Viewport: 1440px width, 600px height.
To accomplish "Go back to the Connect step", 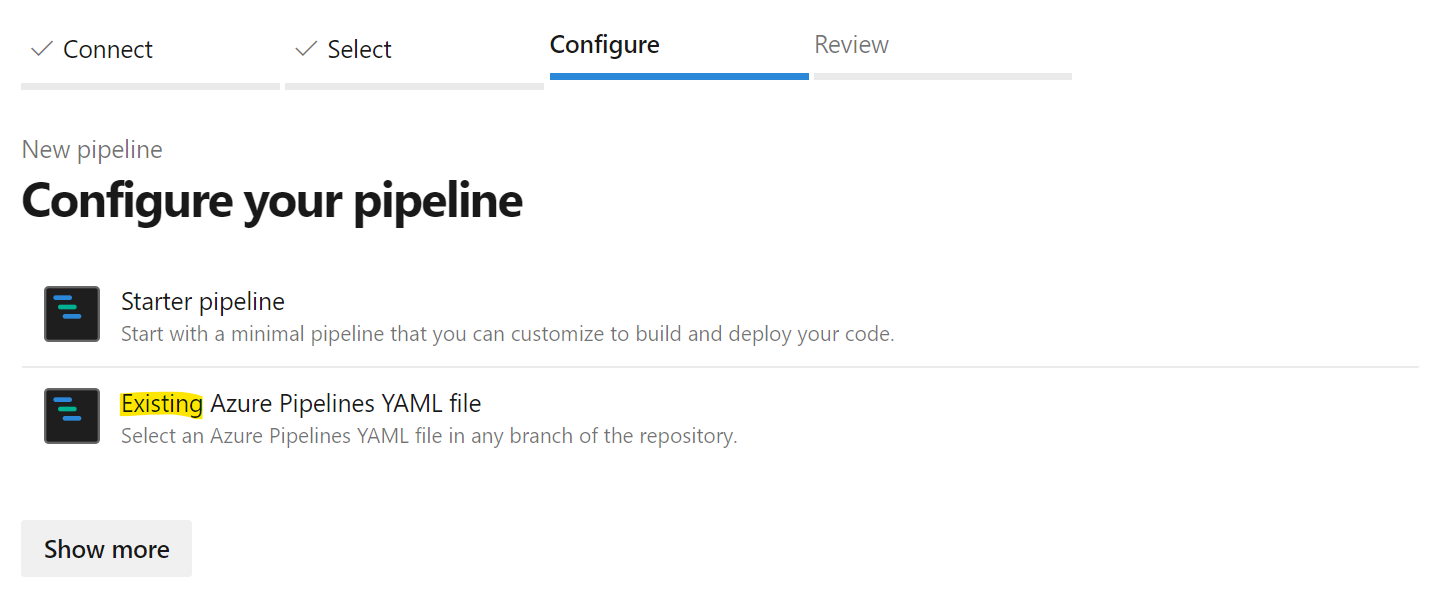I will tap(107, 50).
